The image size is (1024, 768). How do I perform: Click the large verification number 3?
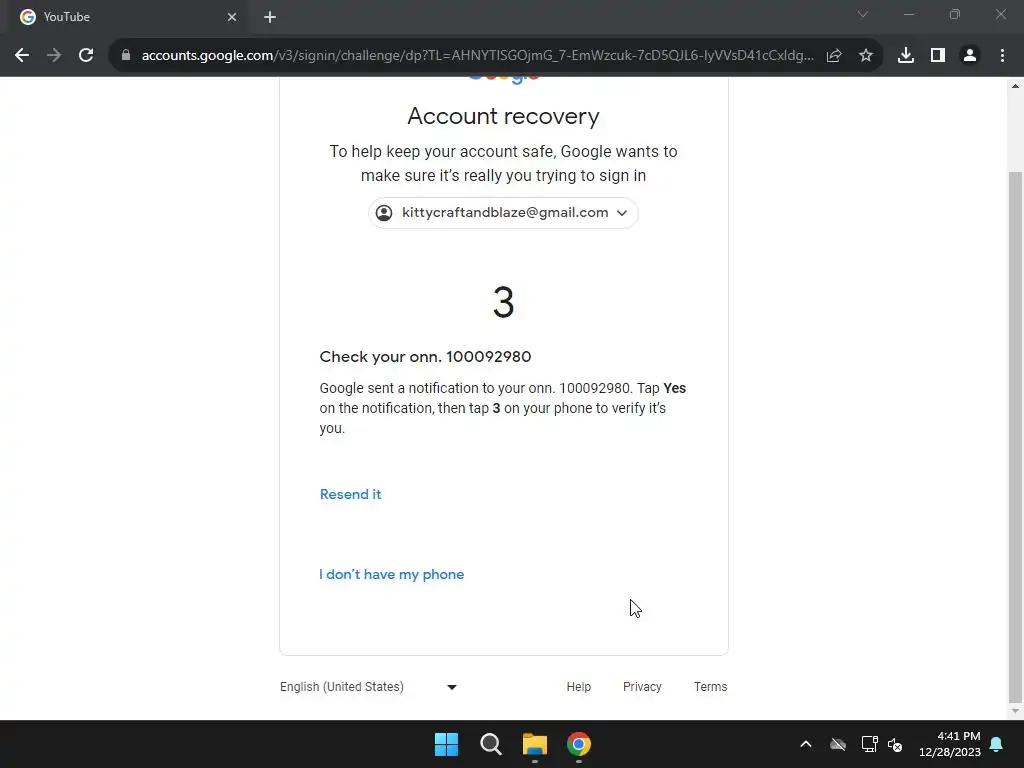point(504,302)
